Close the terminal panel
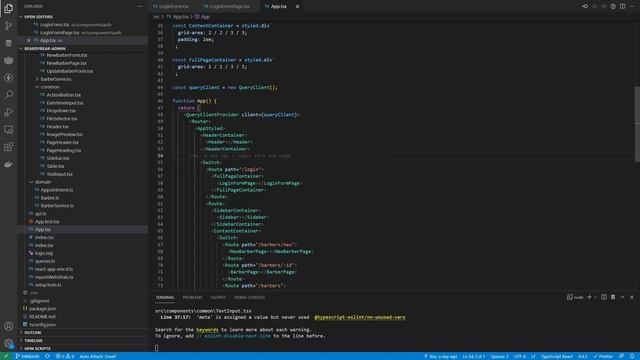Screen dimensions: 640x360 coord(632,297)
